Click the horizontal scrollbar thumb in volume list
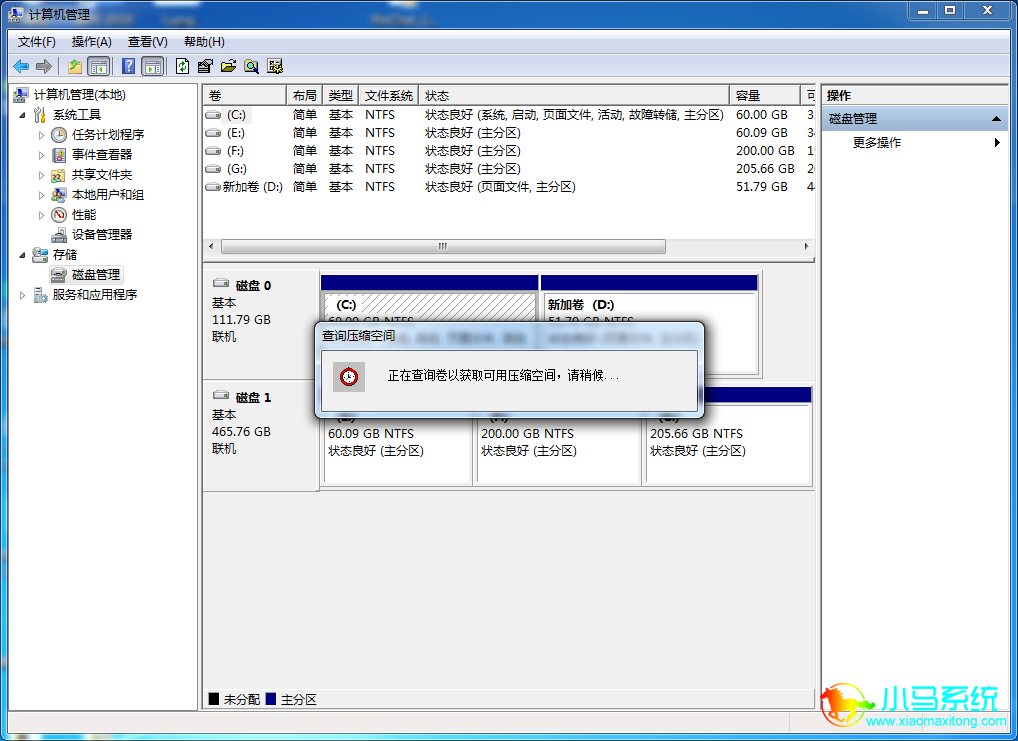The width and height of the screenshot is (1018, 741). click(443, 247)
